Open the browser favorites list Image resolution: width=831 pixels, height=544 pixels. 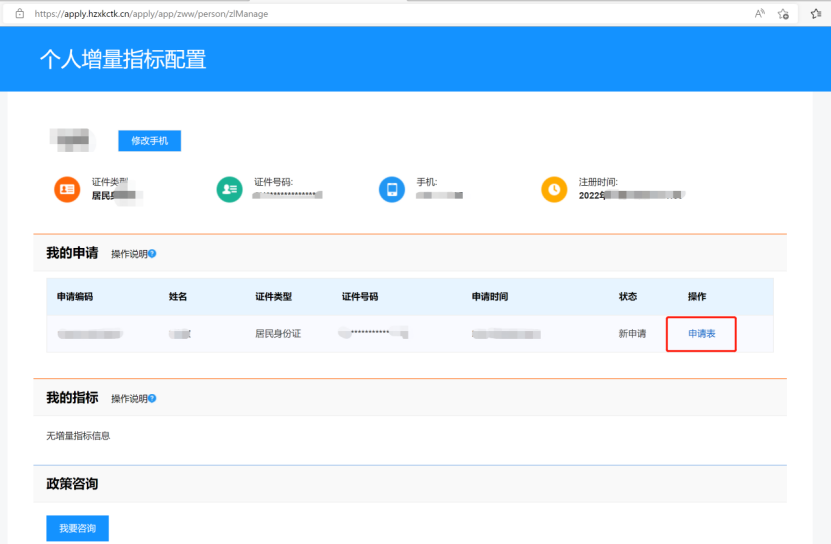point(815,14)
